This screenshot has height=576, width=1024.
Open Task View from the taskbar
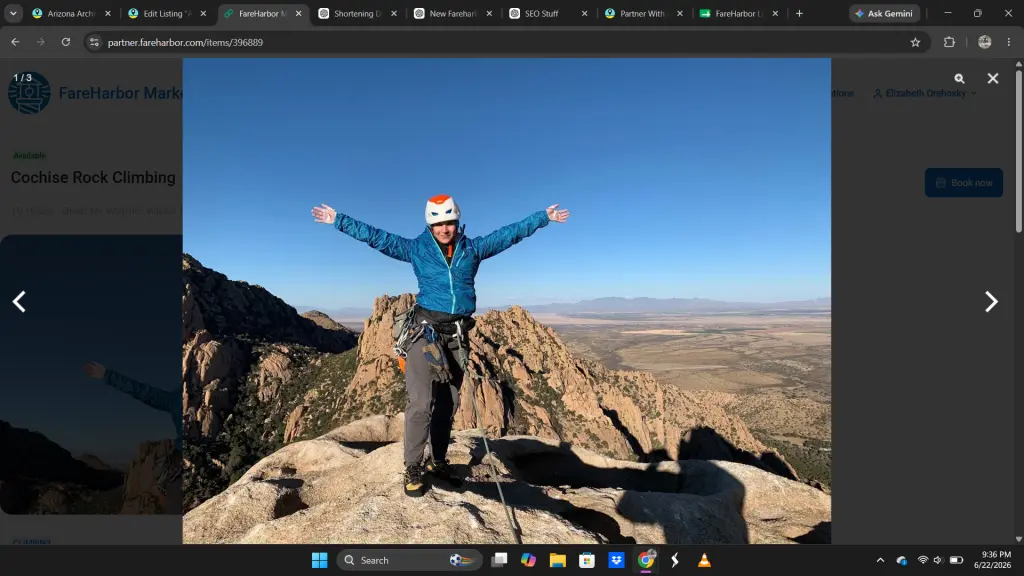(x=500, y=560)
